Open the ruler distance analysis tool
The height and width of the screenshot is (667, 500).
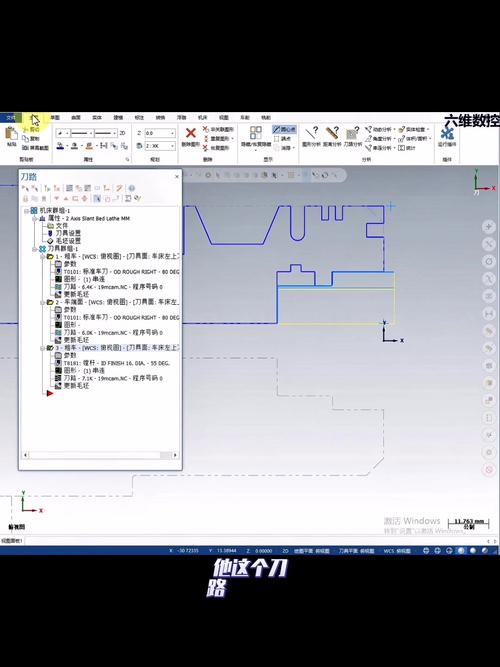331,133
